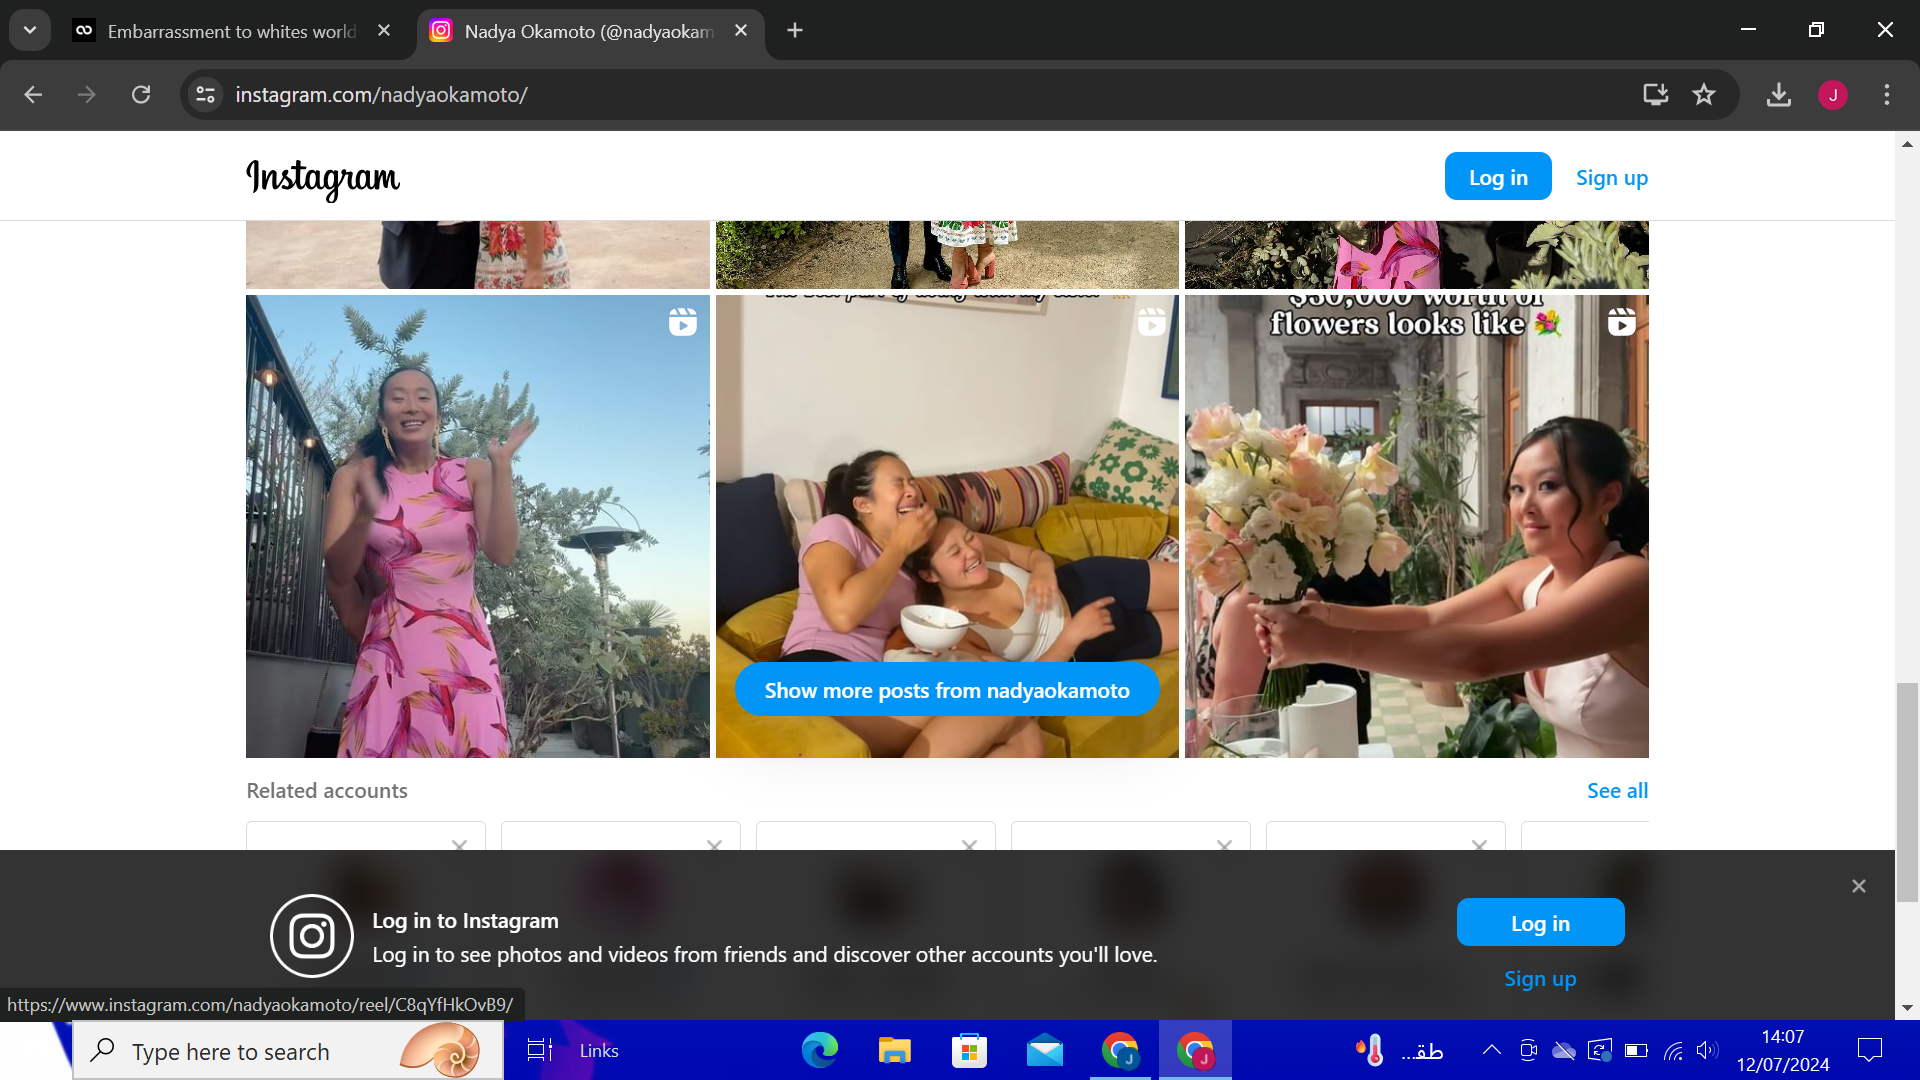The height and width of the screenshot is (1080, 1920).
Task: Click See all related accounts link
Action: (1617, 790)
